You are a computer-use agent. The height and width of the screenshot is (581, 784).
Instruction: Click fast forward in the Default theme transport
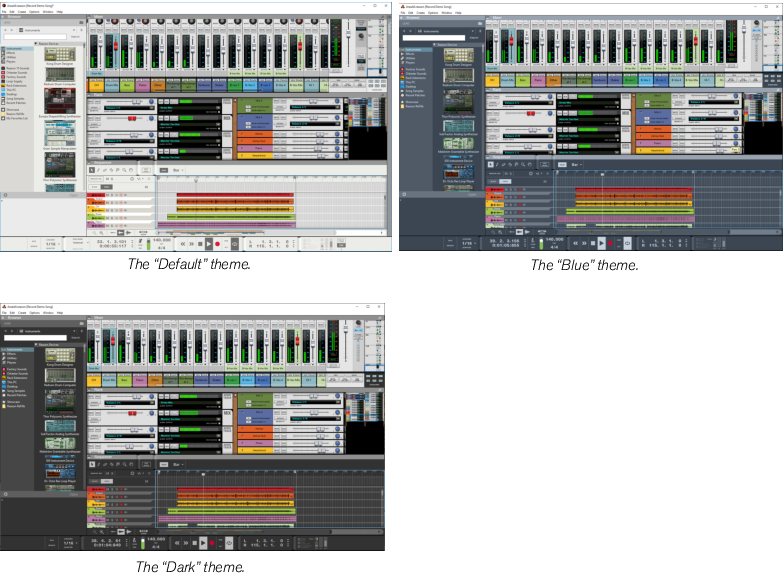point(190,243)
